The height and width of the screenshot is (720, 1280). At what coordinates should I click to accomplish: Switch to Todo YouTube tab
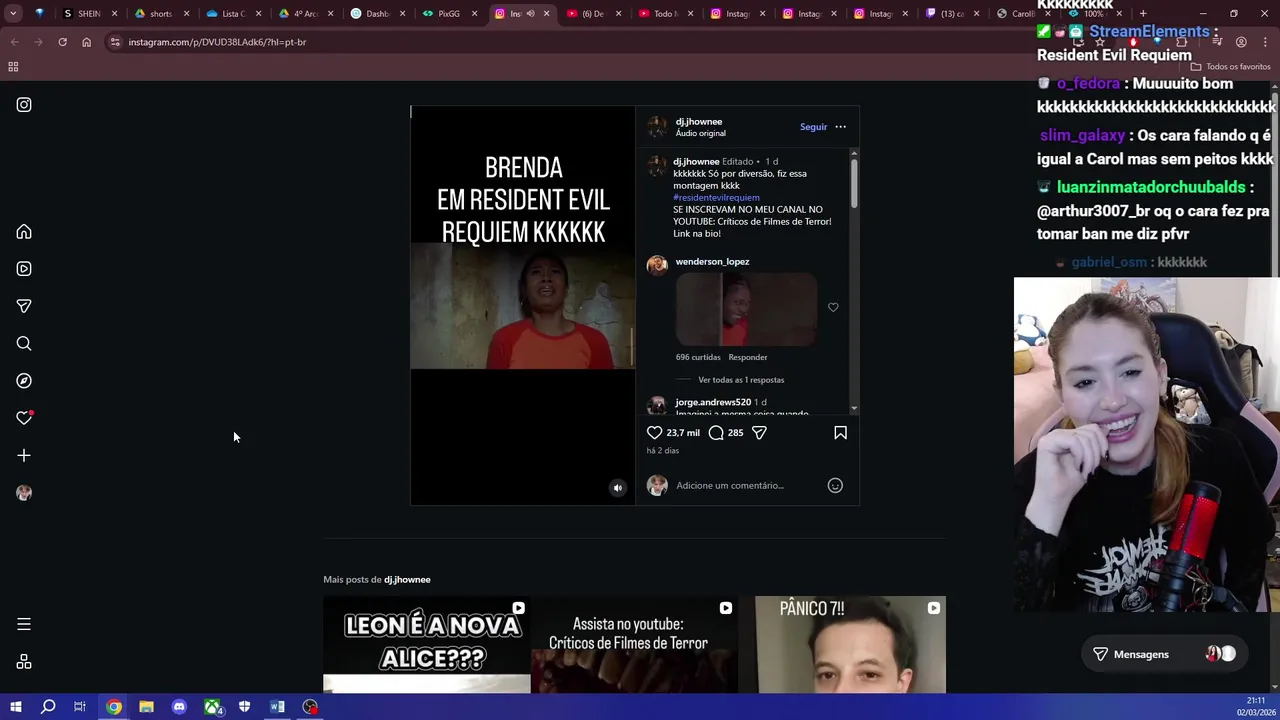[x=665, y=14]
